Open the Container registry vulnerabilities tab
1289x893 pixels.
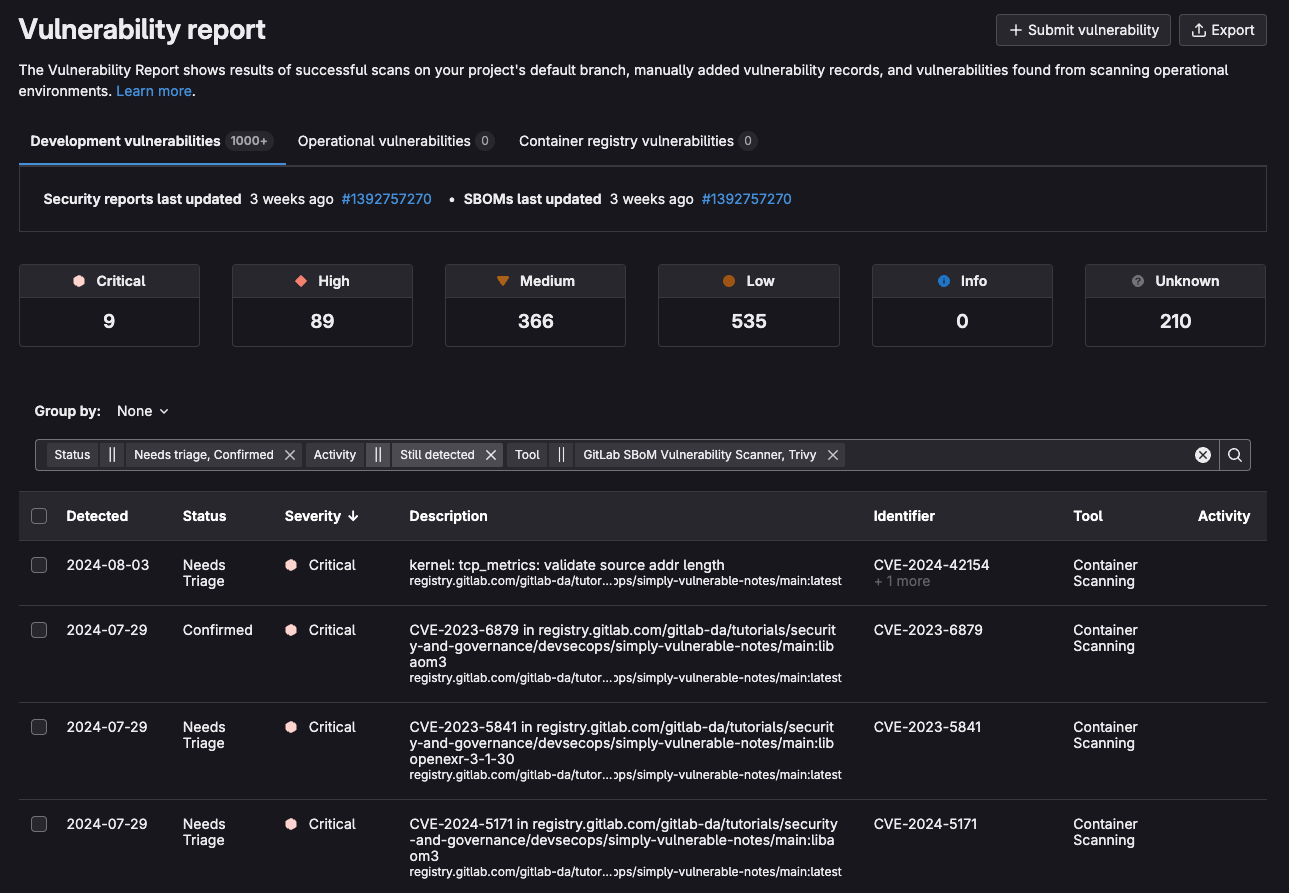pyautogui.click(x=625, y=141)
